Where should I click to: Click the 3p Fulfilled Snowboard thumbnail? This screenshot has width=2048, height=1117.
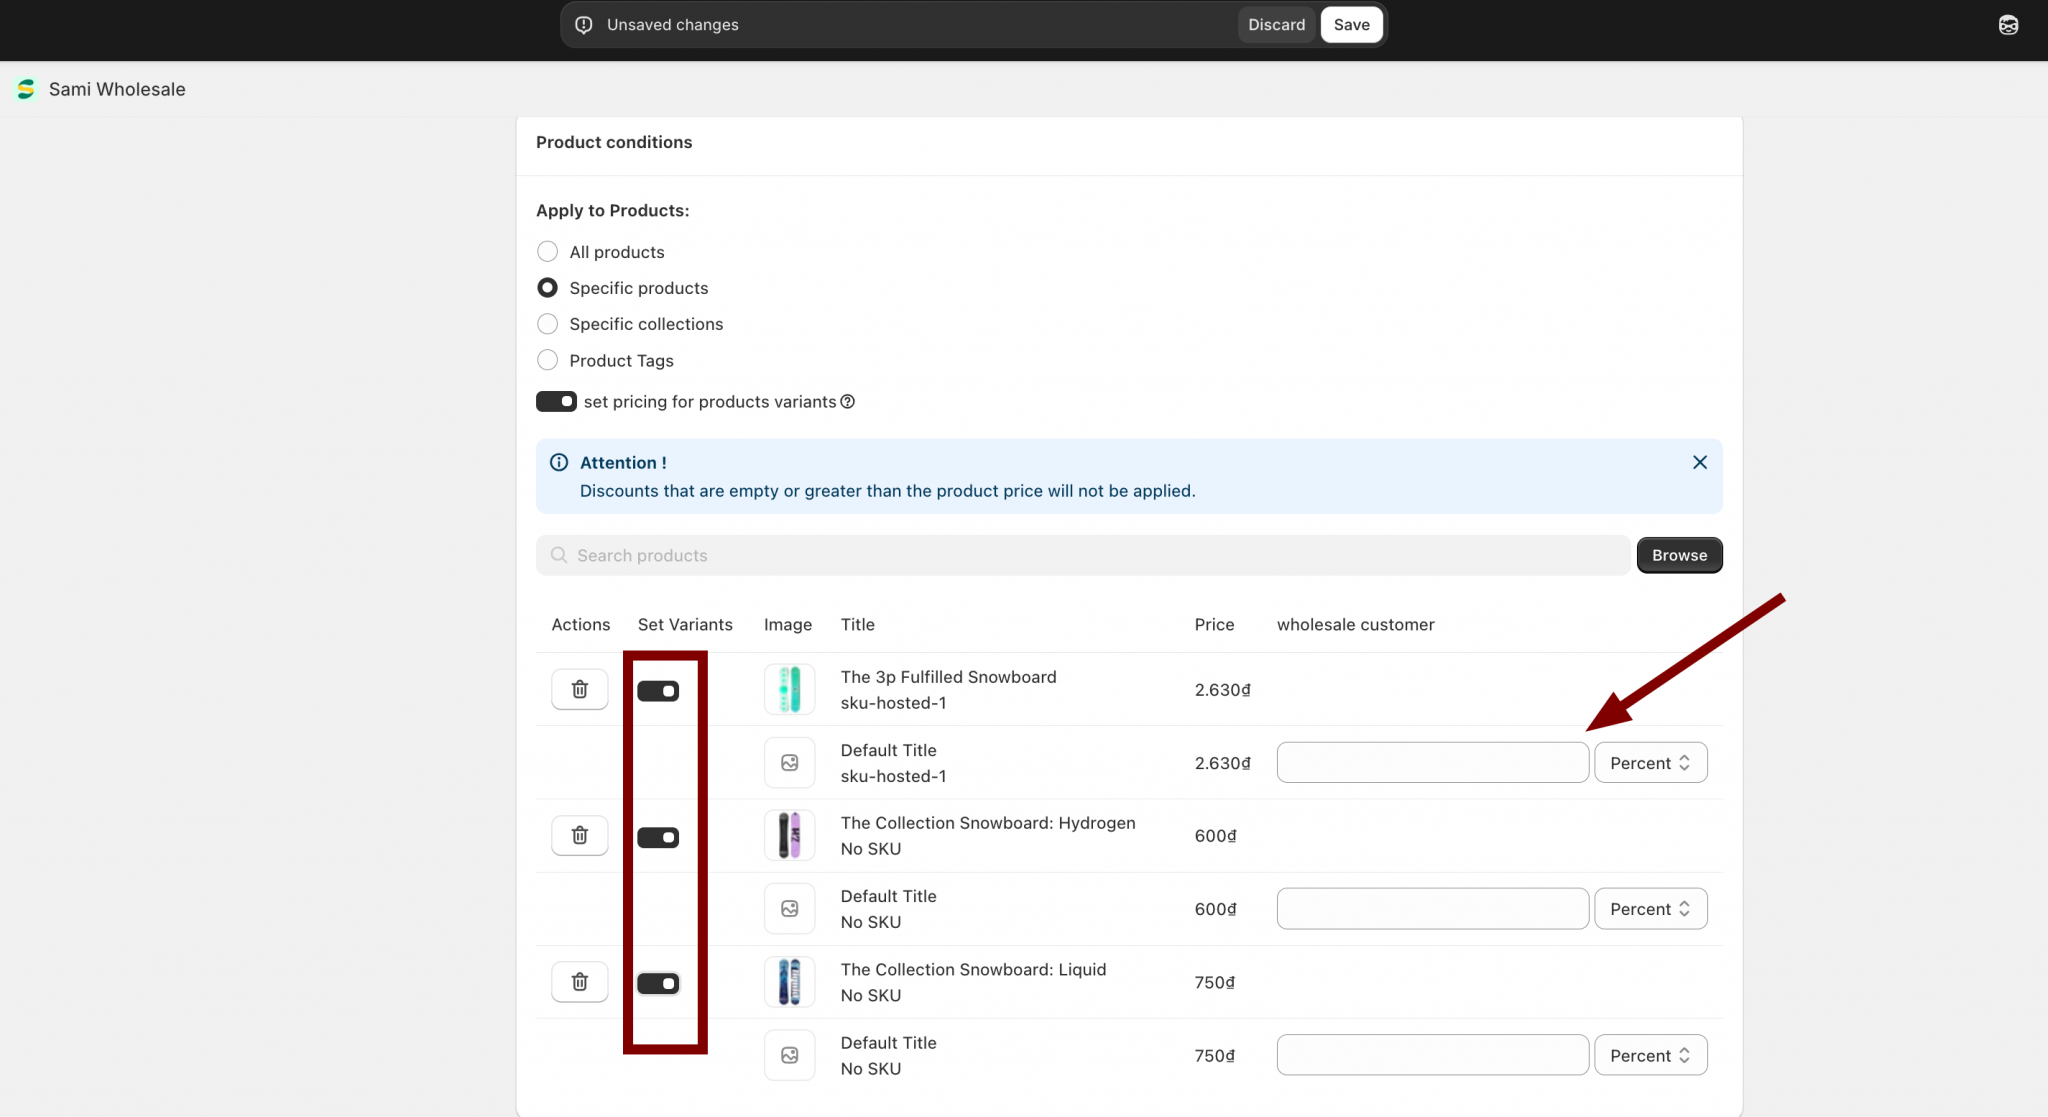click(x=789, y=689)
